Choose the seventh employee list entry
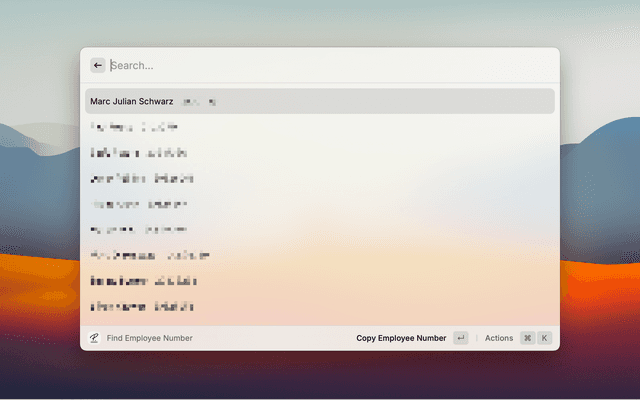Viewport: 640px width, 400px height. pyautogui.click(x=149, y=255)
